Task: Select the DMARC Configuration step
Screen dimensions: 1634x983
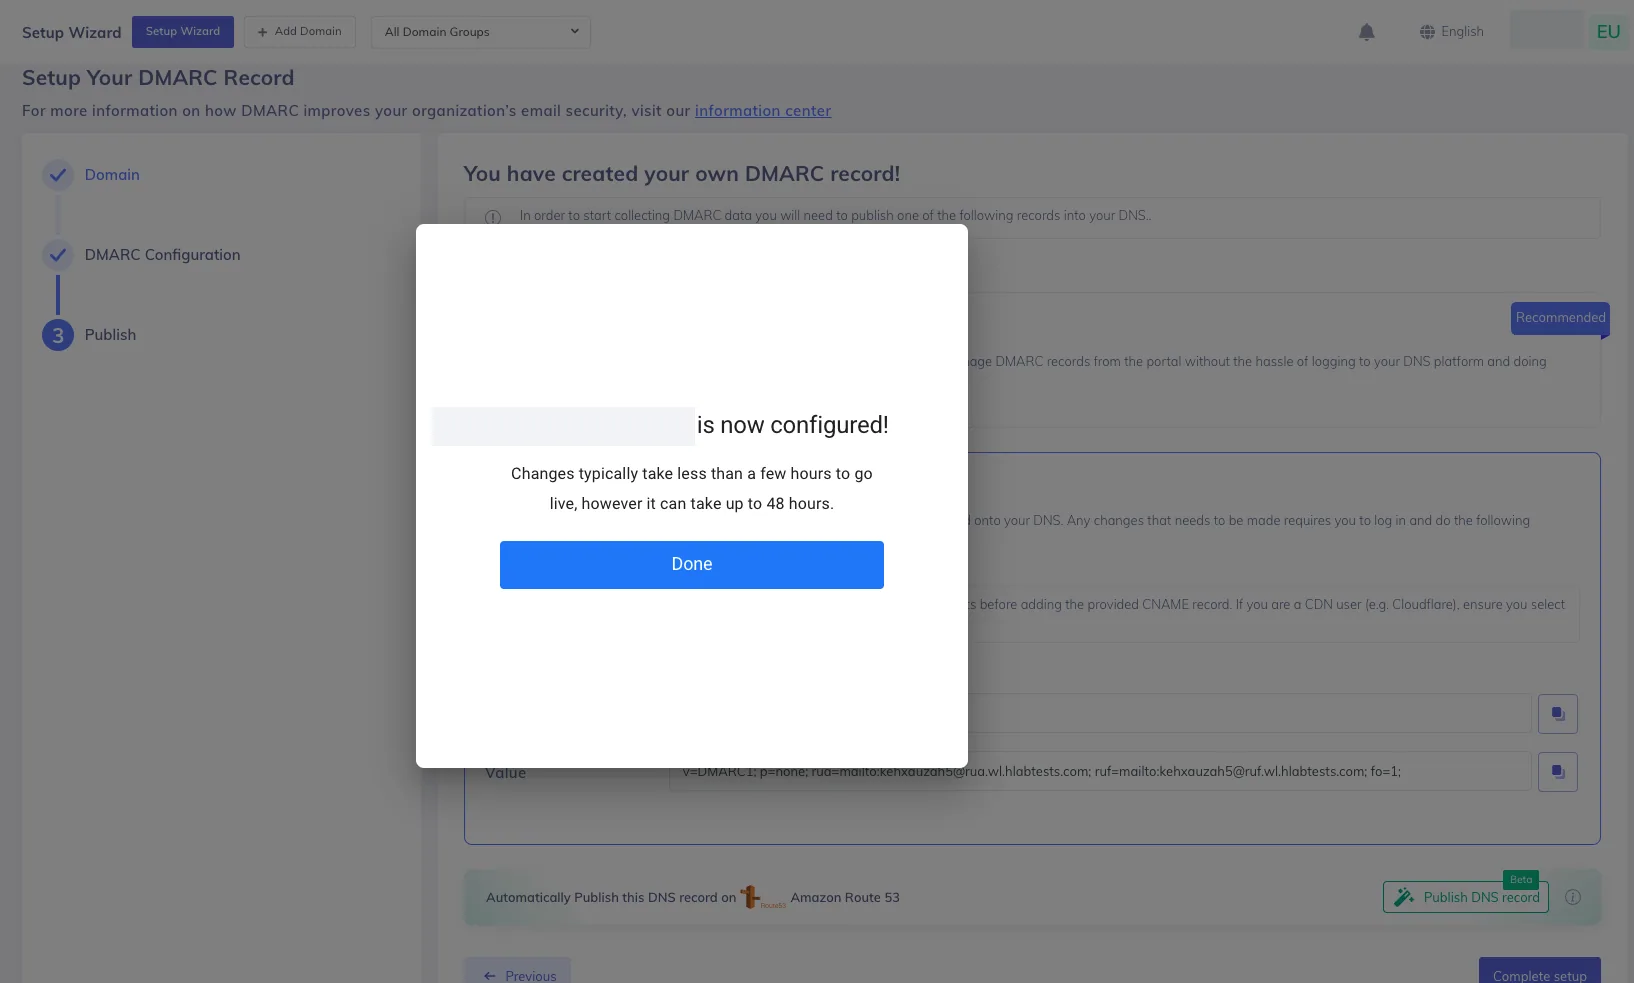Action: (162, 255)
